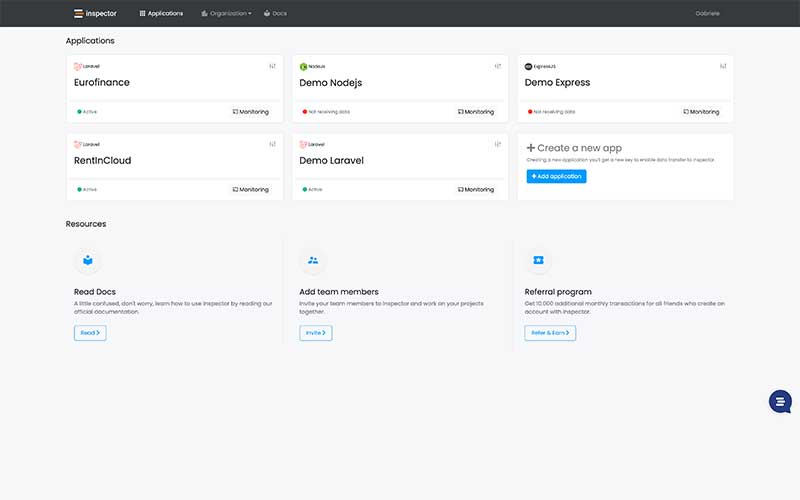Open Monitoring for Eurofinance
Screen dimensions: 800x500
click(x=251, y=112)
